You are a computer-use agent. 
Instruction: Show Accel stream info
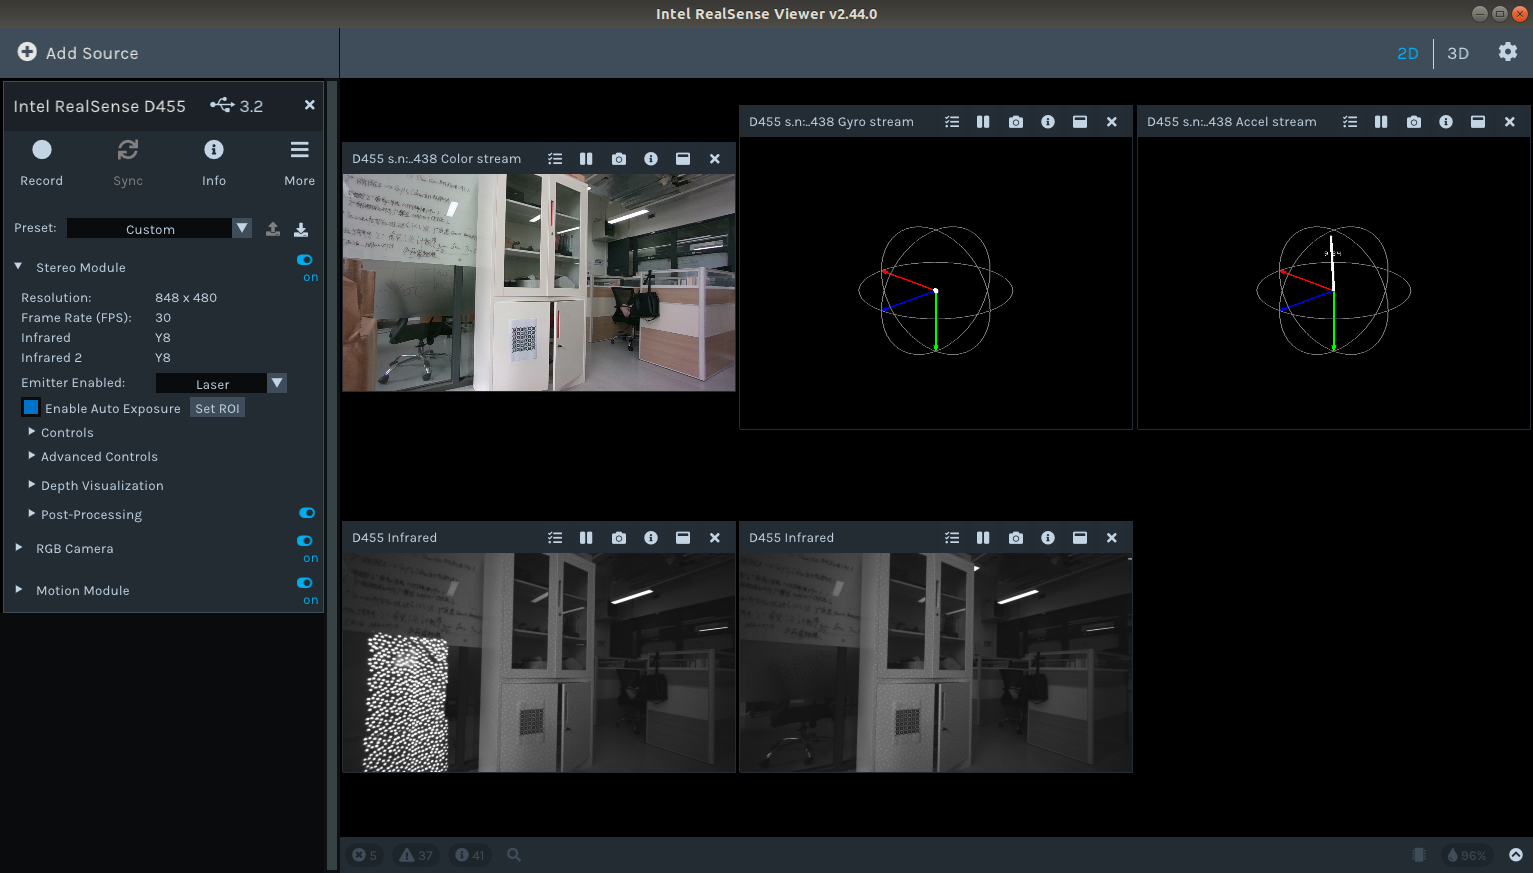1446,122
